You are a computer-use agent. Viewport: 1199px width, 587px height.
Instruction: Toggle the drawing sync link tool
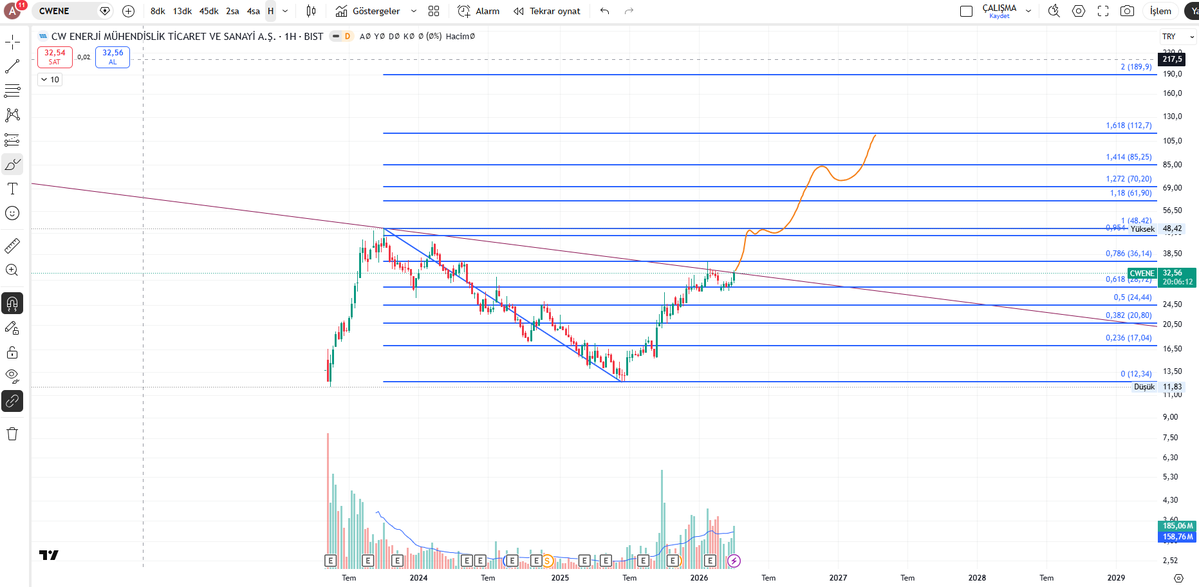(12, 401)
